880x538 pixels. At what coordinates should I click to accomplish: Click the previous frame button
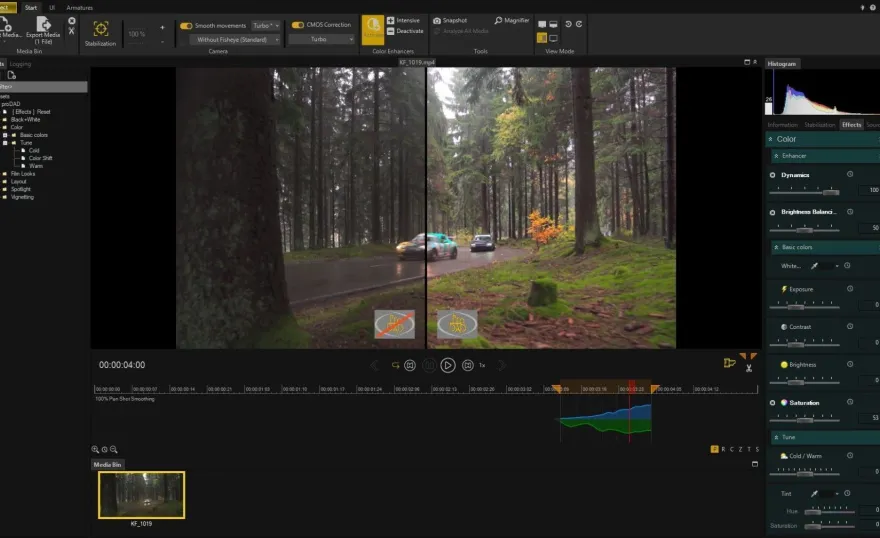click(410, 365)
